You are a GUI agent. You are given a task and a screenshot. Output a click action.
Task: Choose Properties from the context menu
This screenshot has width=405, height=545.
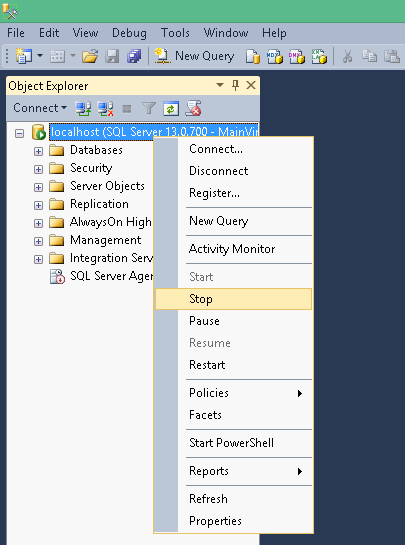pos(233,521)
